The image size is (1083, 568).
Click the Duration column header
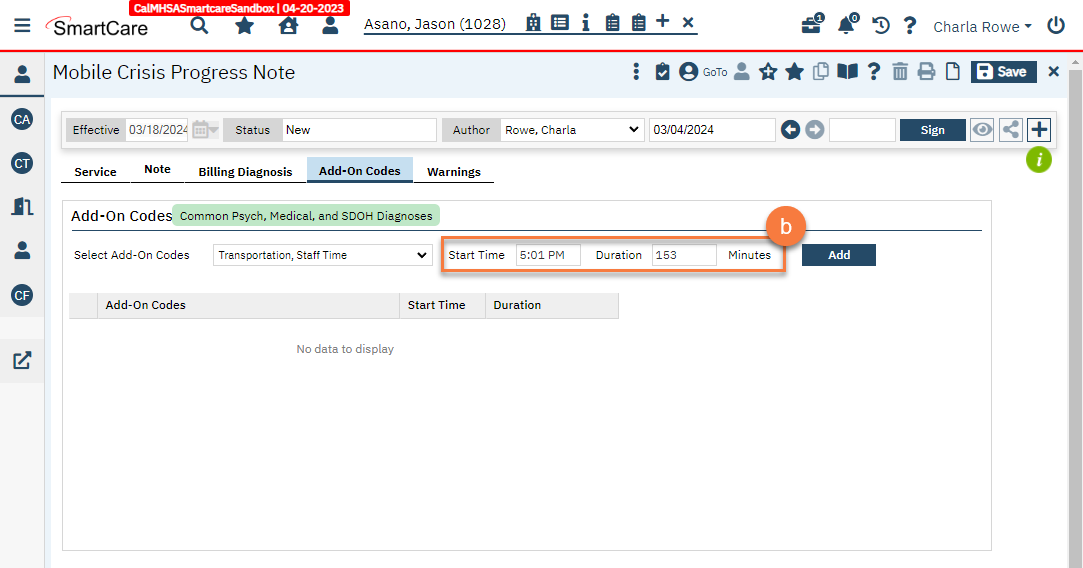(552, 305)
